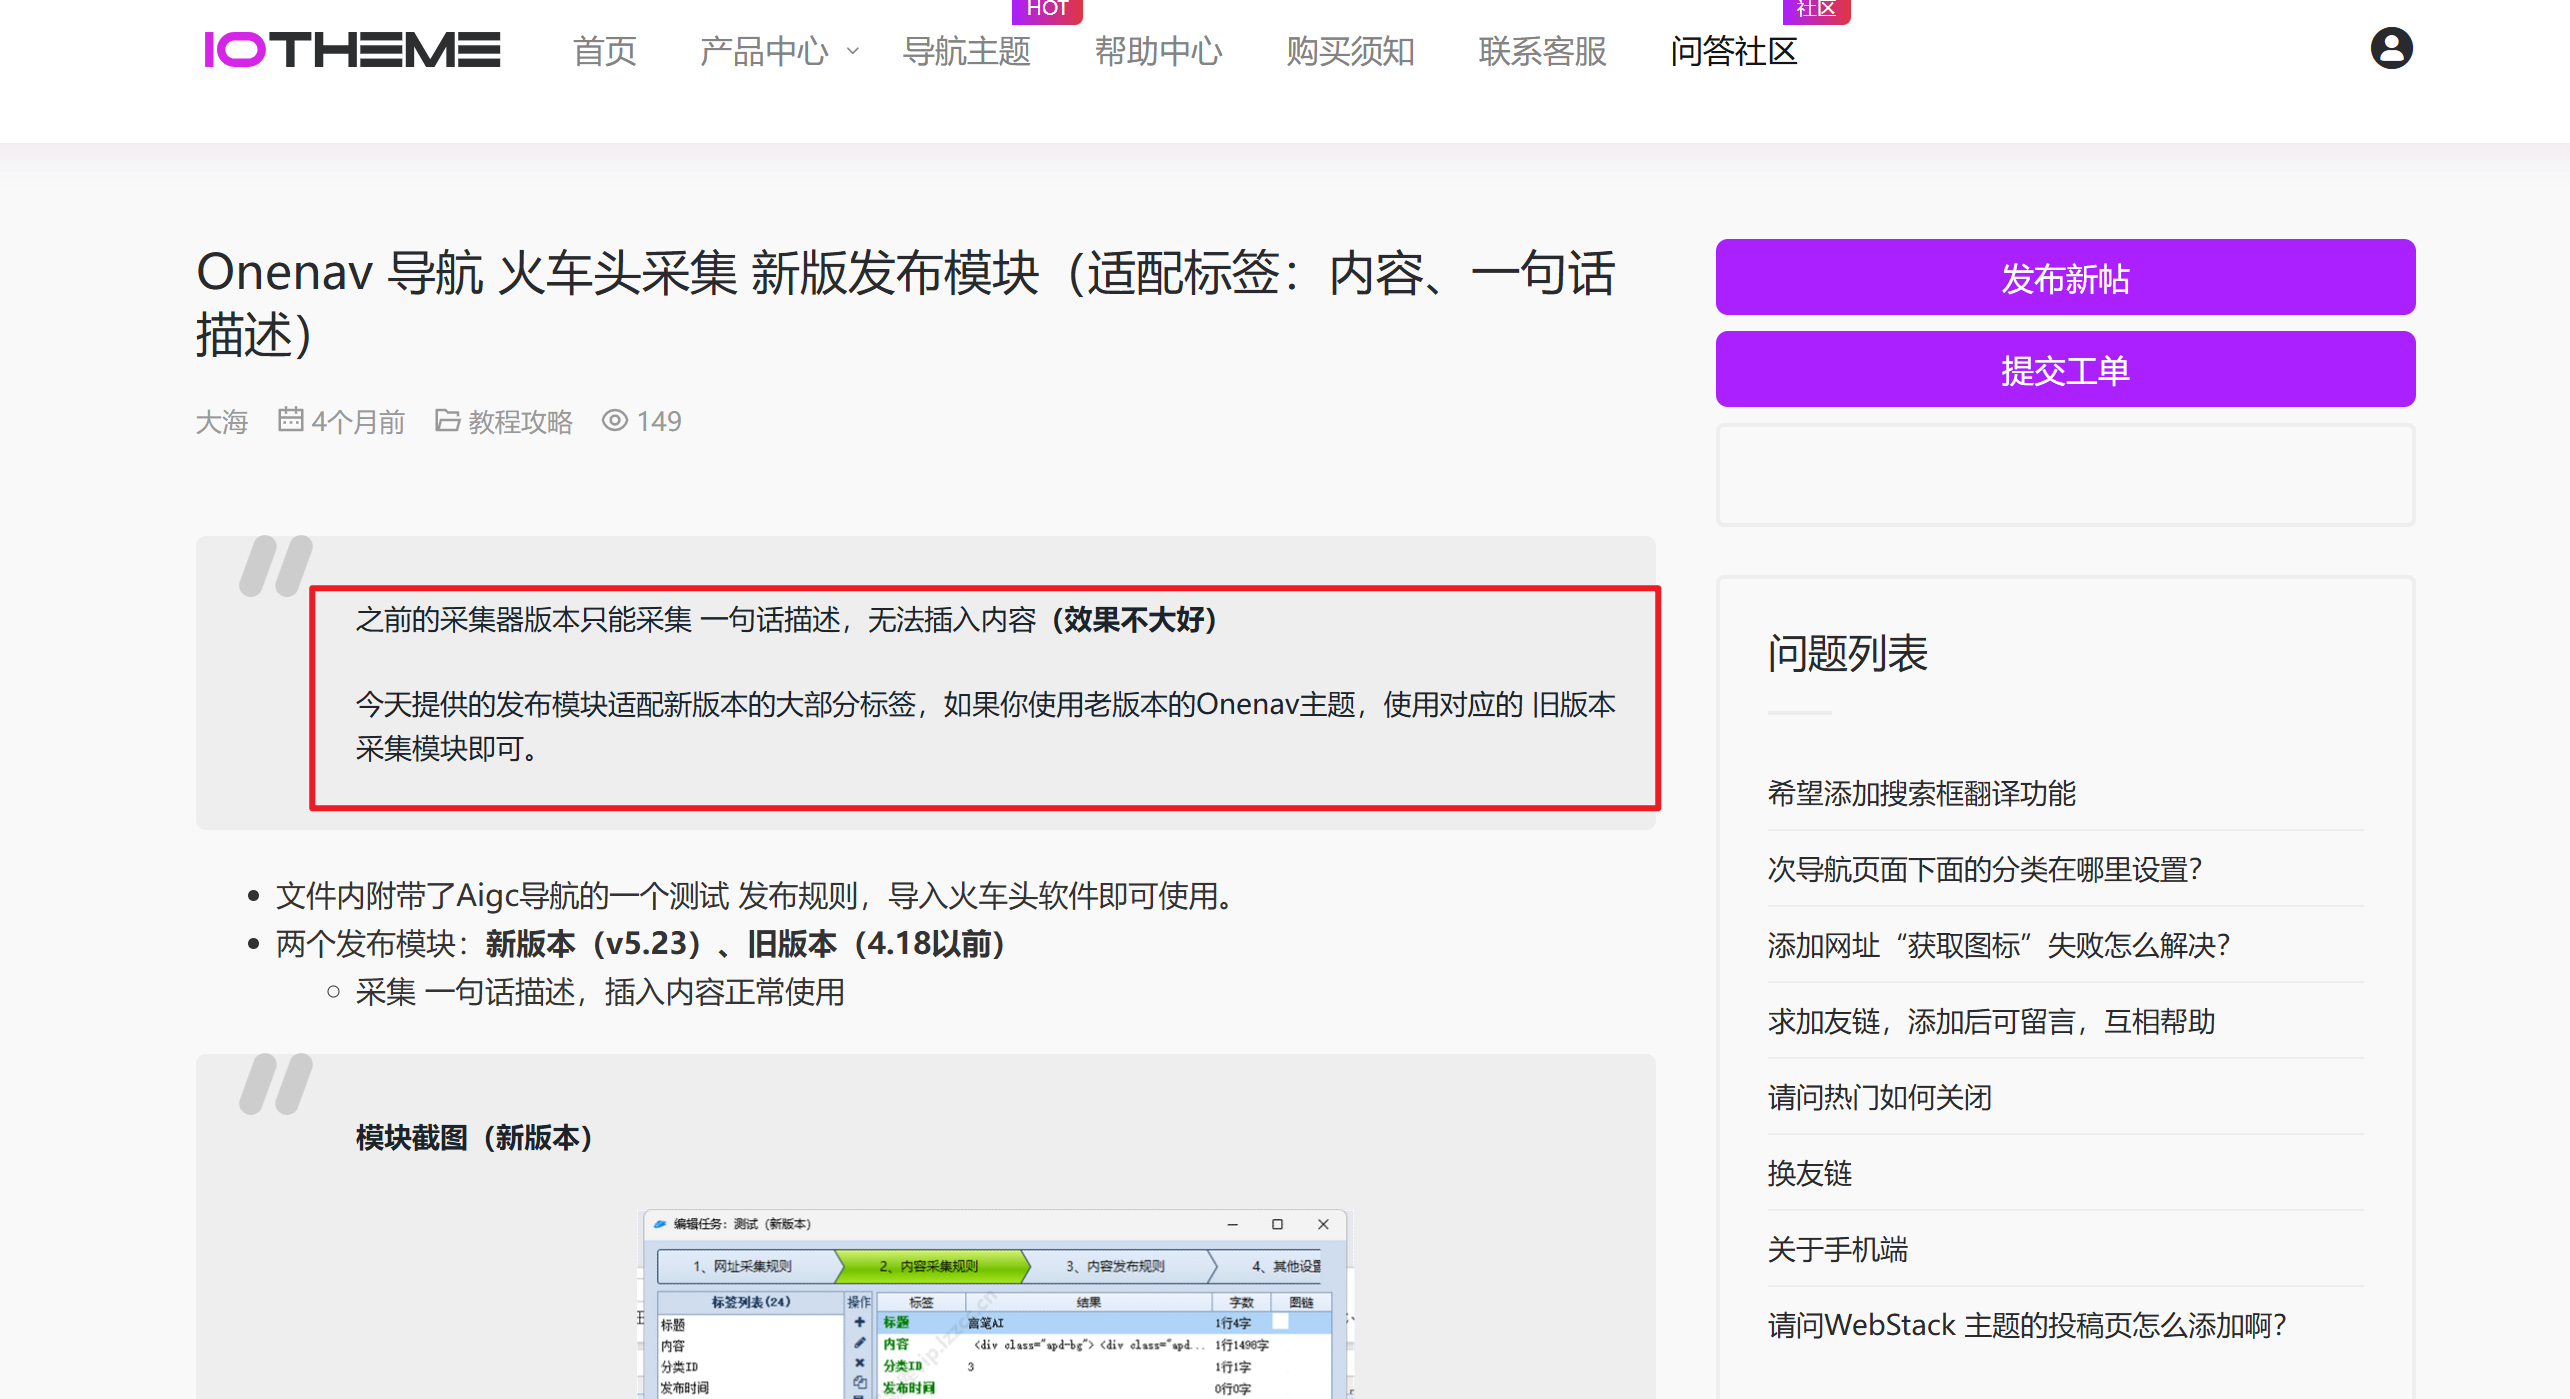Screen dimensions: 2570x1399
Task: Open the 教程攻略 category link
Action: (520, 421)
